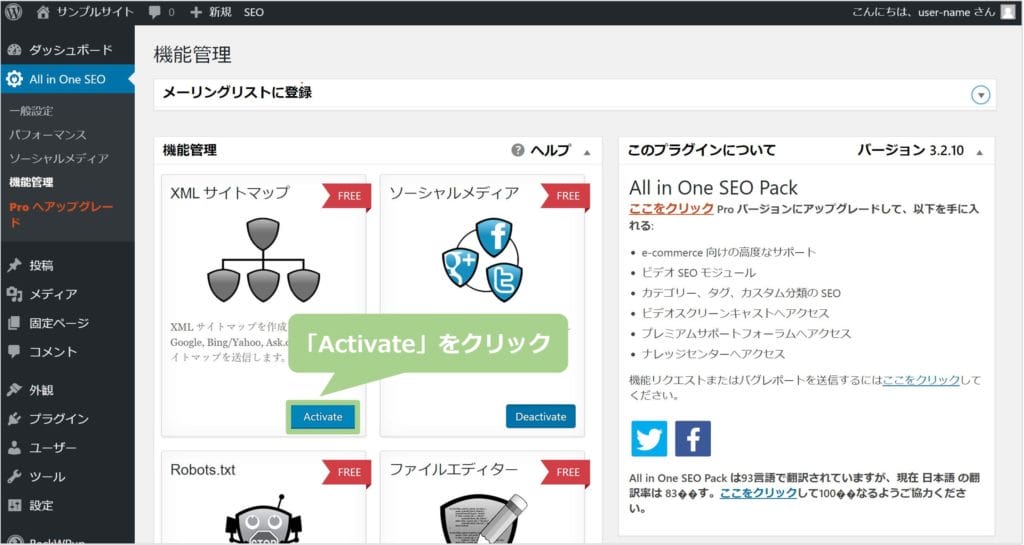1024x545 pixels.
Task: Click the social media shields image
Action: [x=483, y=260]
